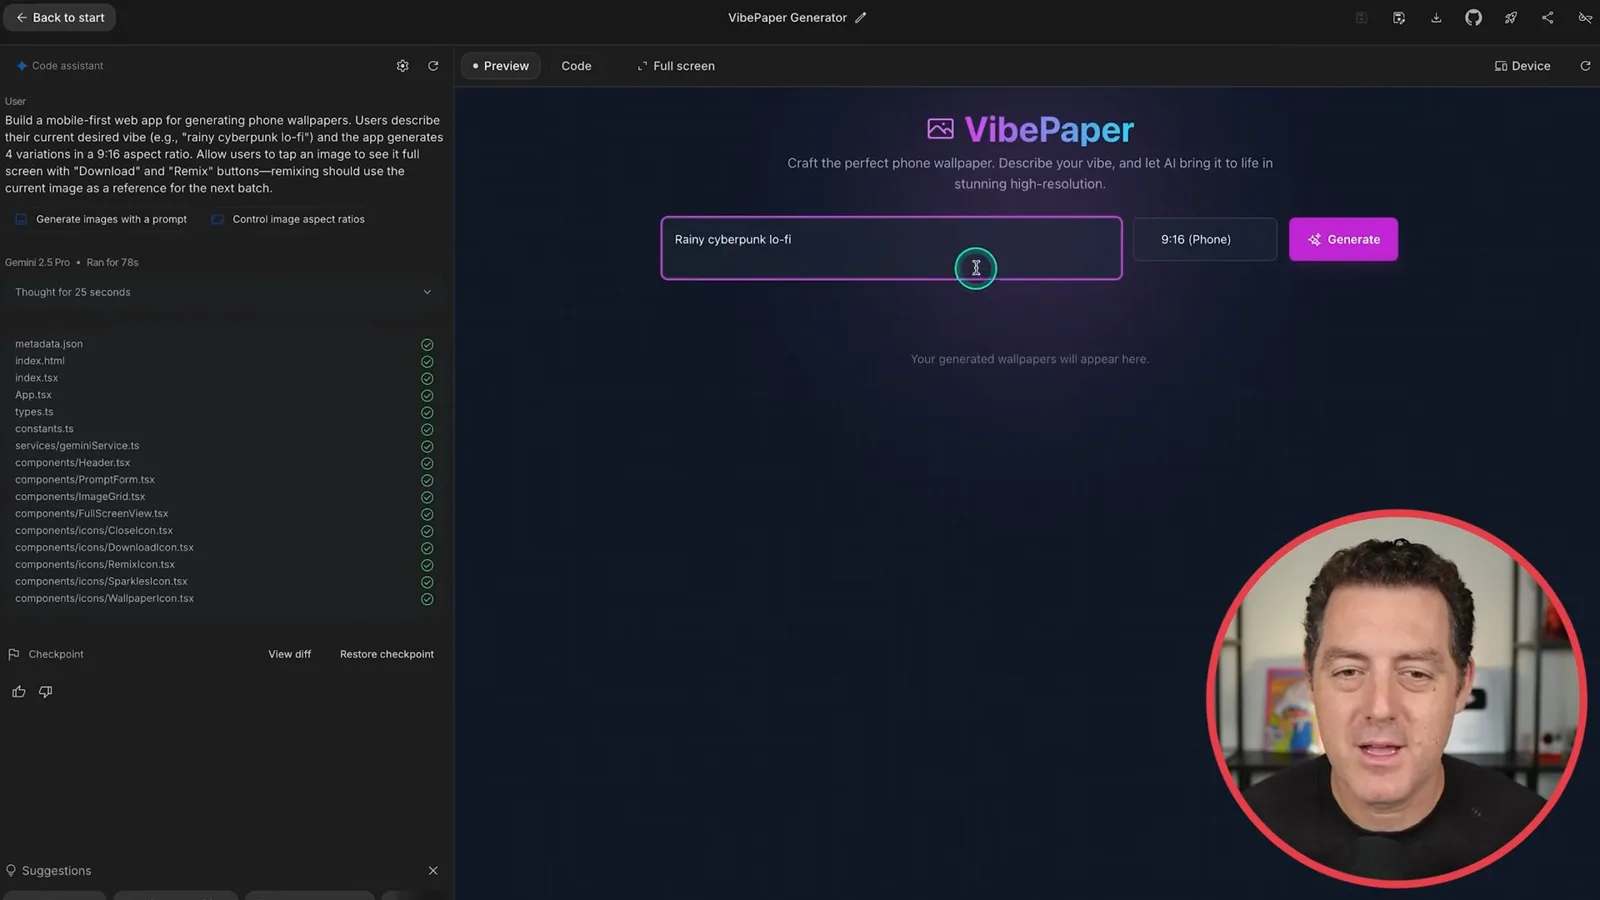Screen dimensions: 1600x900
Task: Open services/geminiService.ts file entry
Action: 77,446
